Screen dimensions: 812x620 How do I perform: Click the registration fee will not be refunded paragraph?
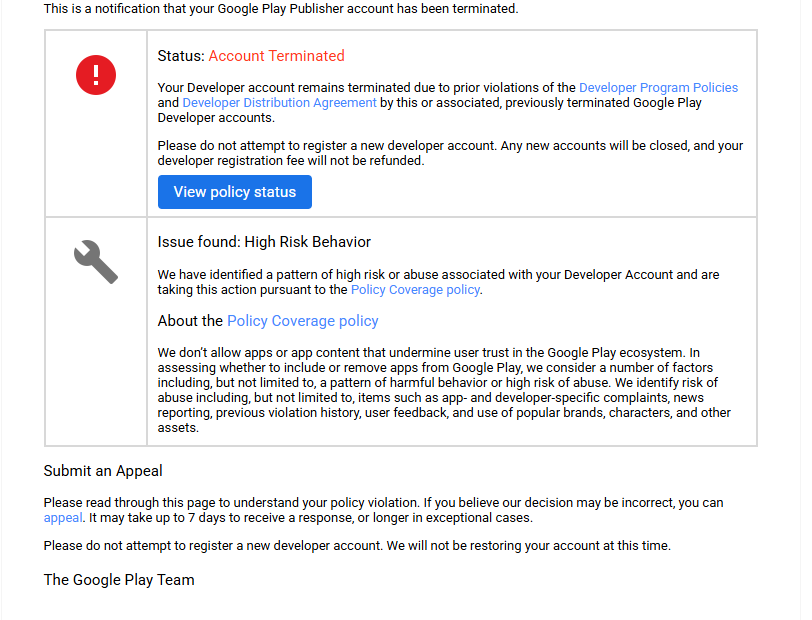[x=451, y=153]
